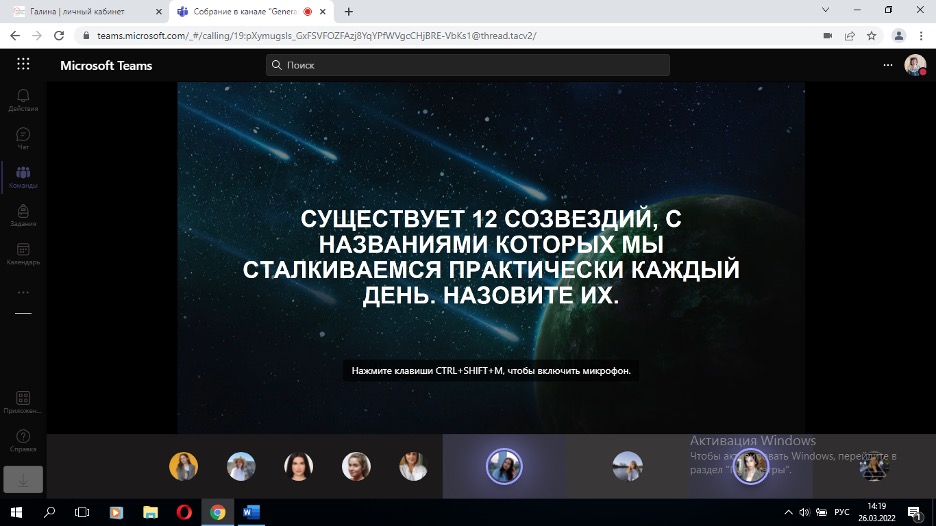Open the Чат section in Teams sidebar

(23, 137)
